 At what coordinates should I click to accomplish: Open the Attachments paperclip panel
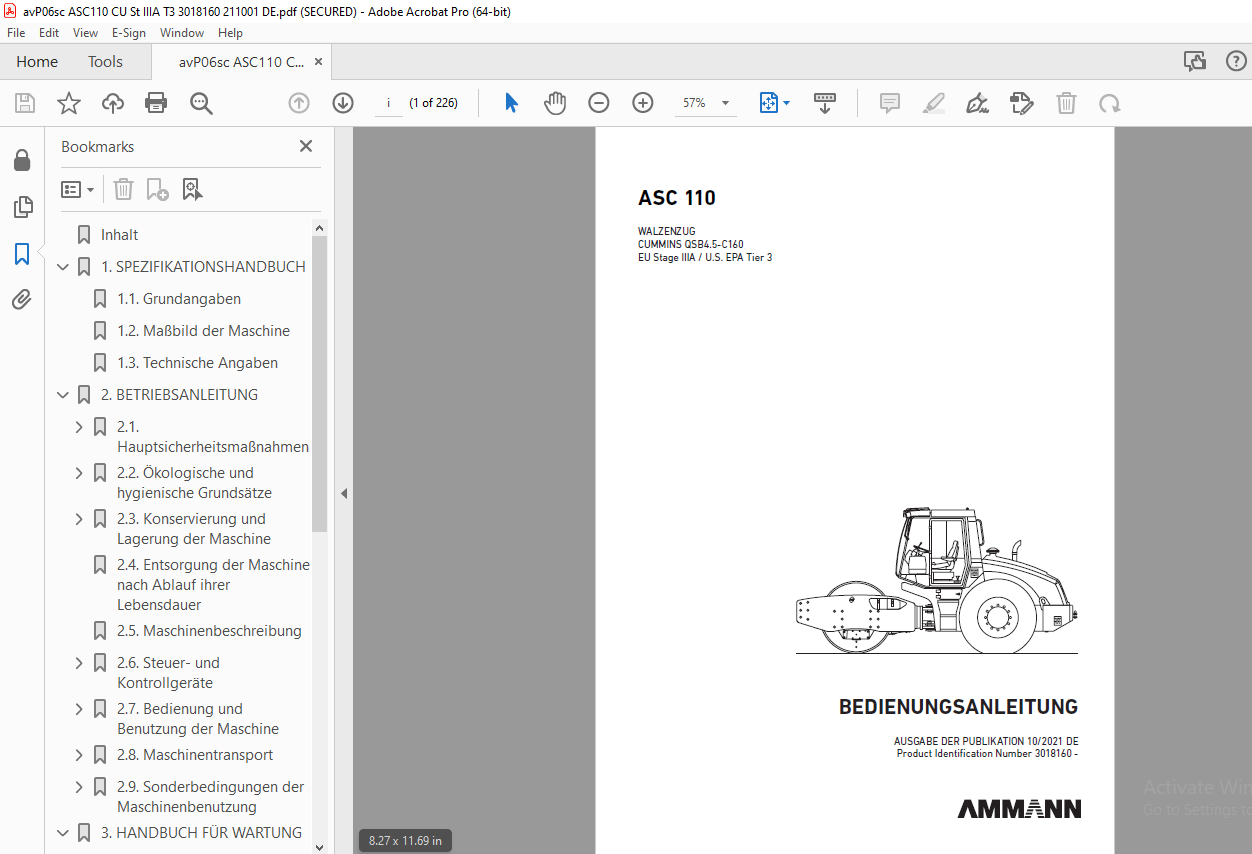pos(22,299)
